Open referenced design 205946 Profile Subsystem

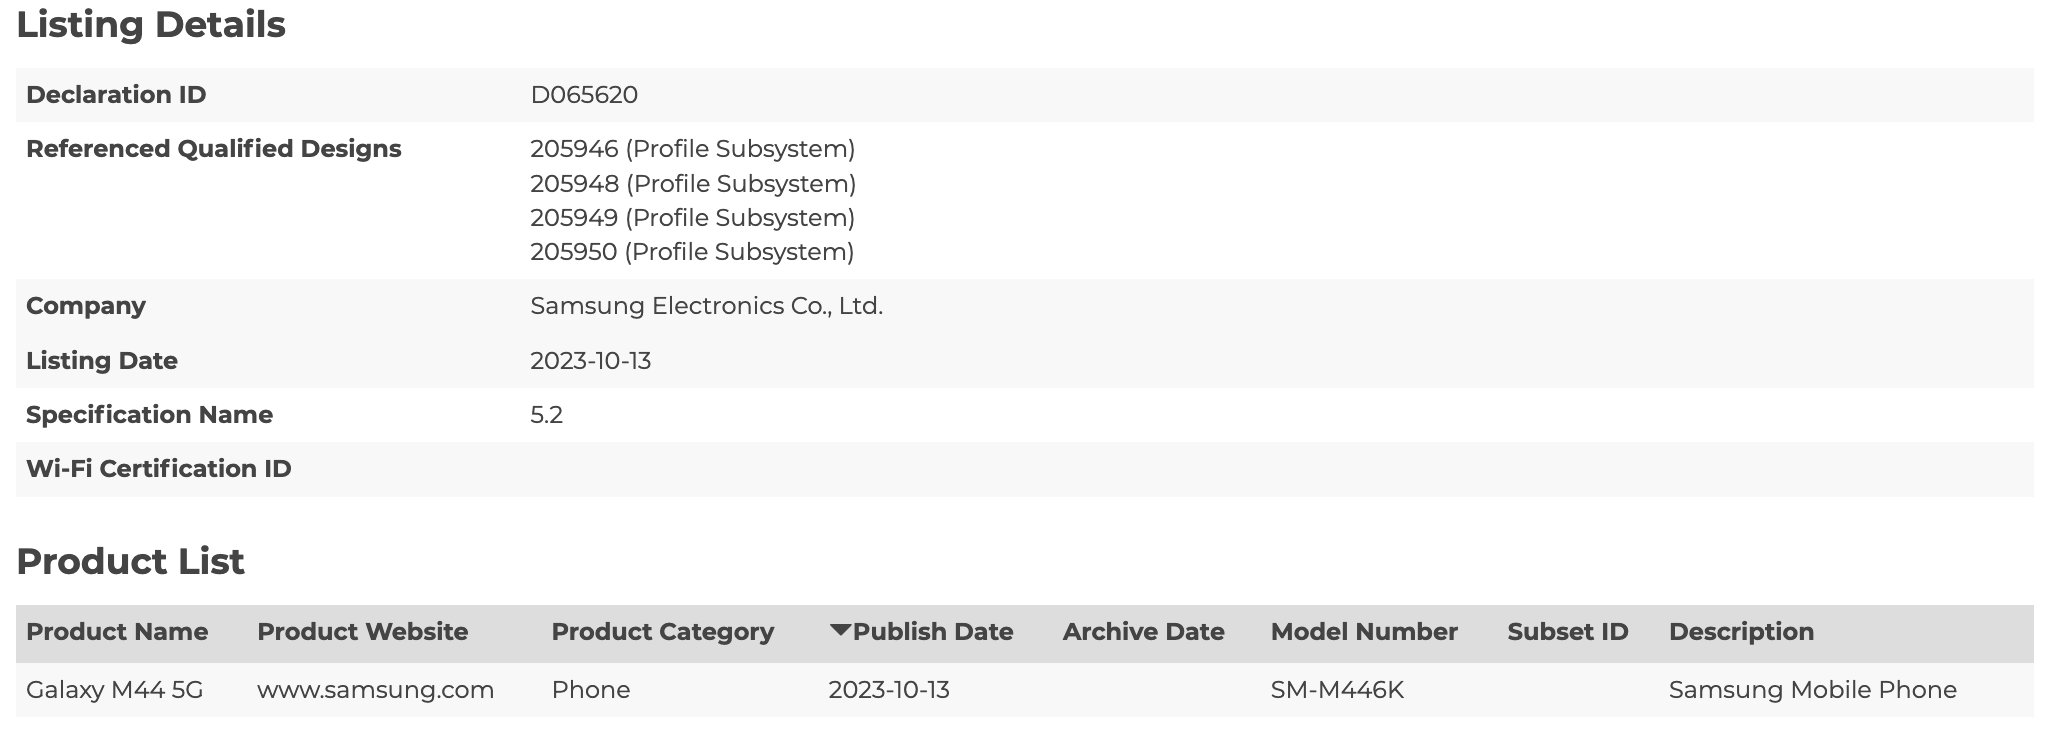pyautogui.click(x=692, y=149)
